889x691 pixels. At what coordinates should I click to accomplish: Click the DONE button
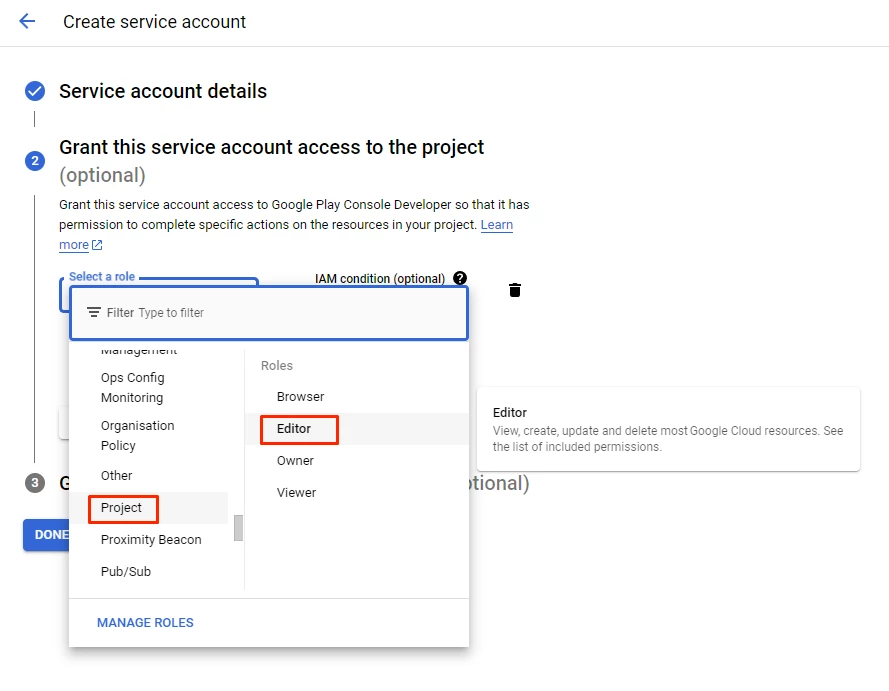click(46, 535)
